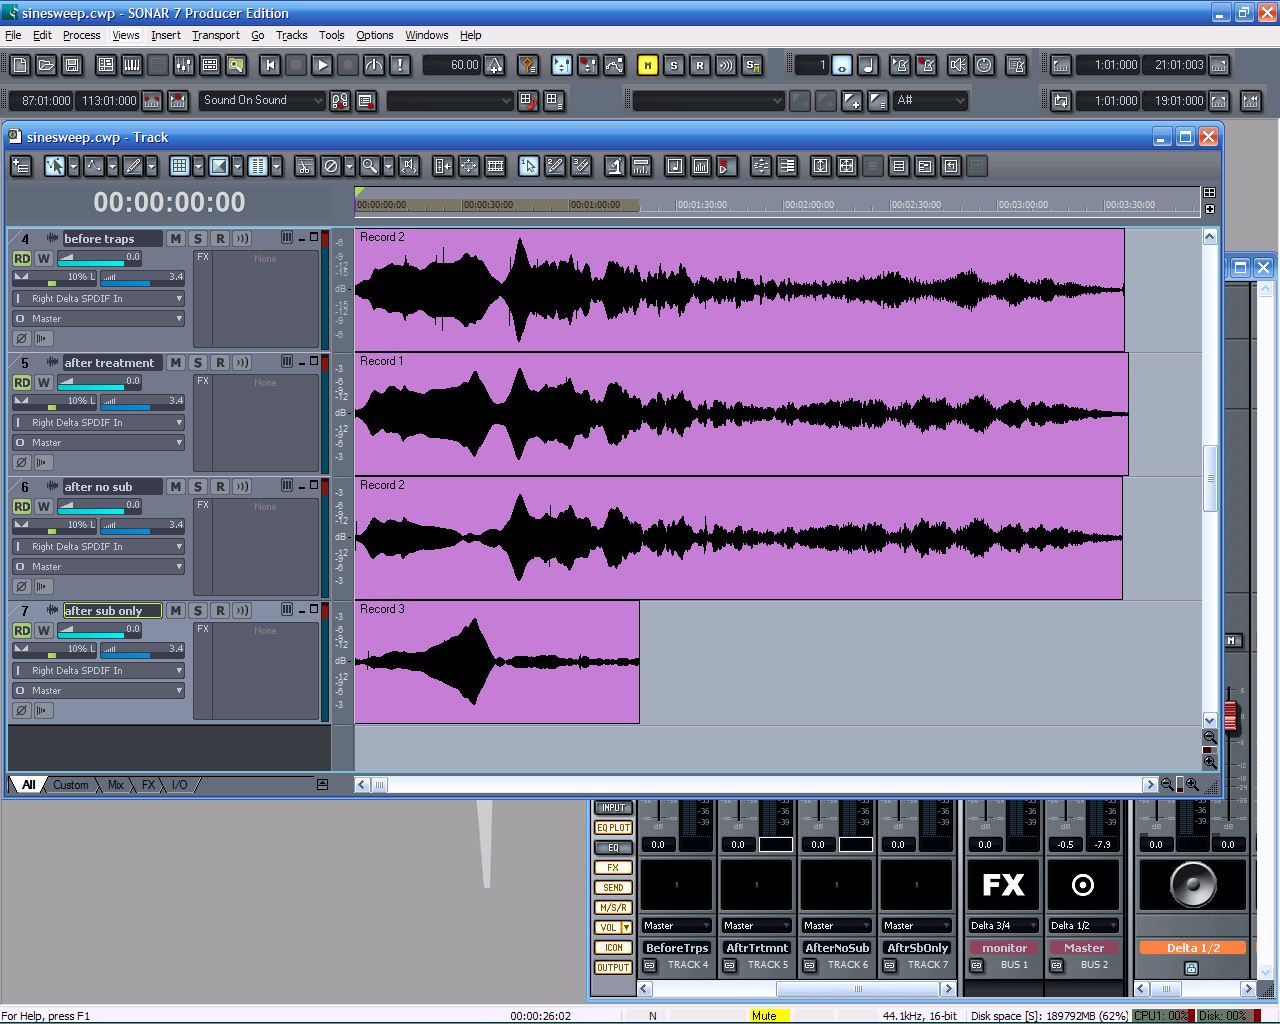Open Delta 3/4 output dropdown on monitor bus
Screen dimensions: 1280x1024
pyautogui.click(x=1004, y=925)
